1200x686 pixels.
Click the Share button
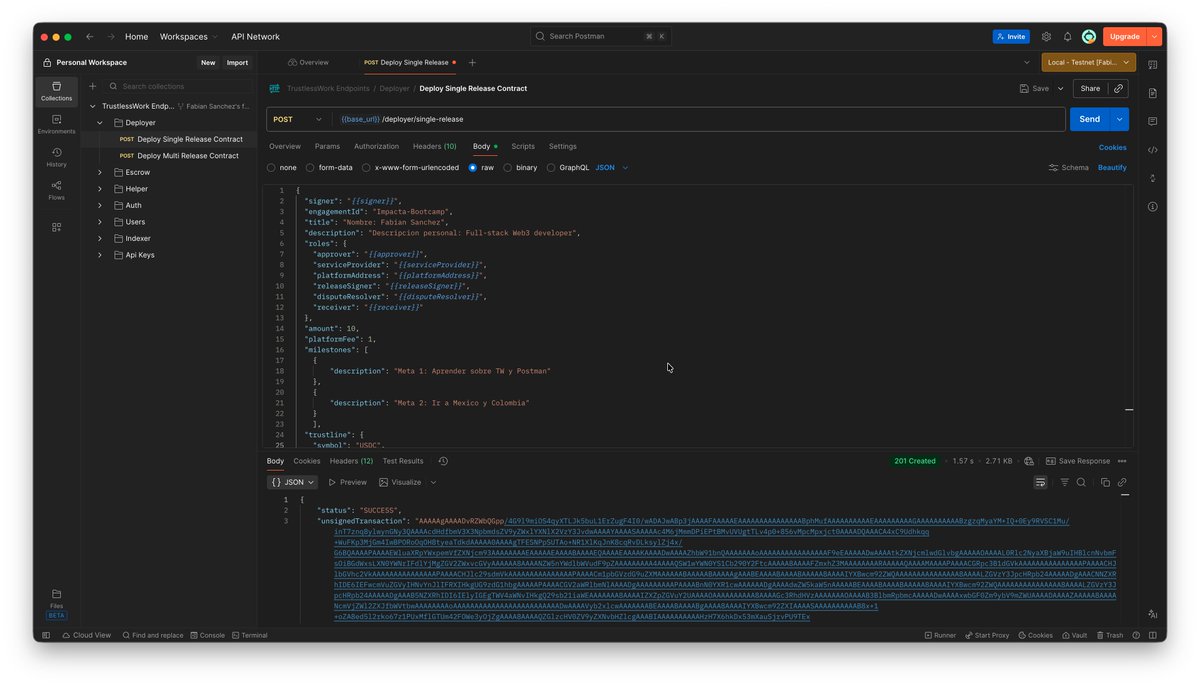point(1090,88)
